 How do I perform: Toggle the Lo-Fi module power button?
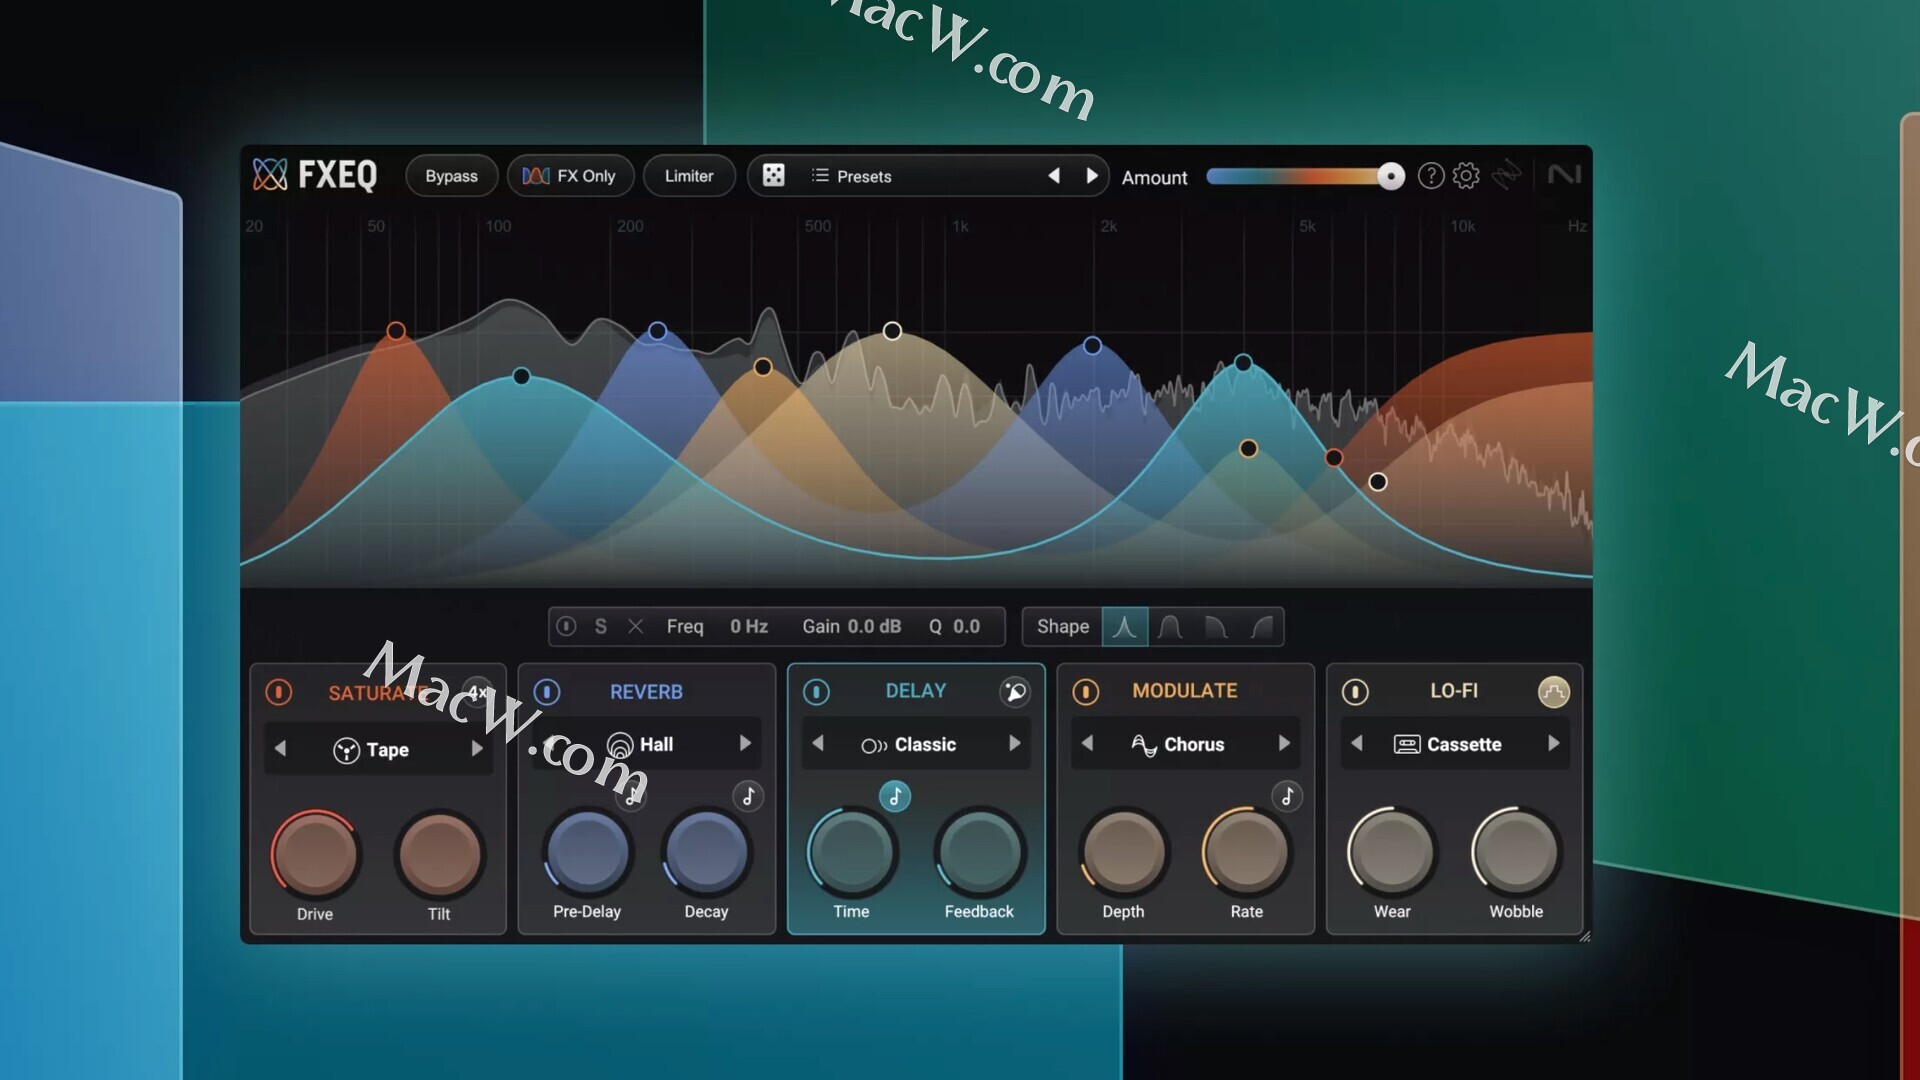click(x=1355, y=692)
